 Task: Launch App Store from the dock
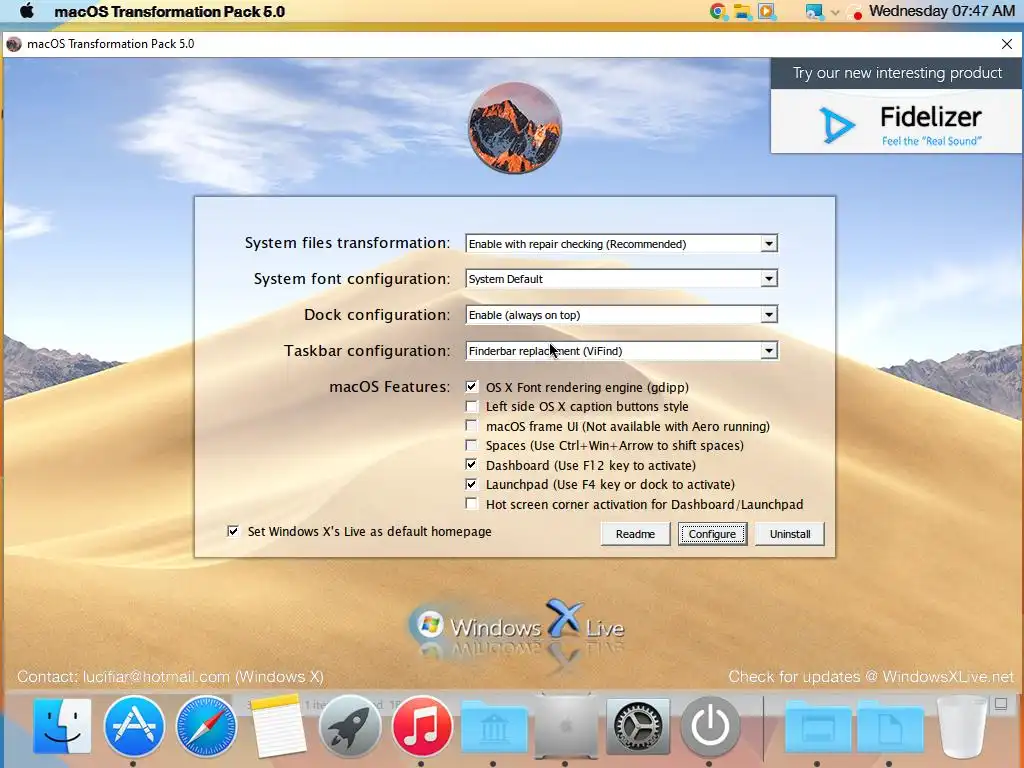point(134,726)
